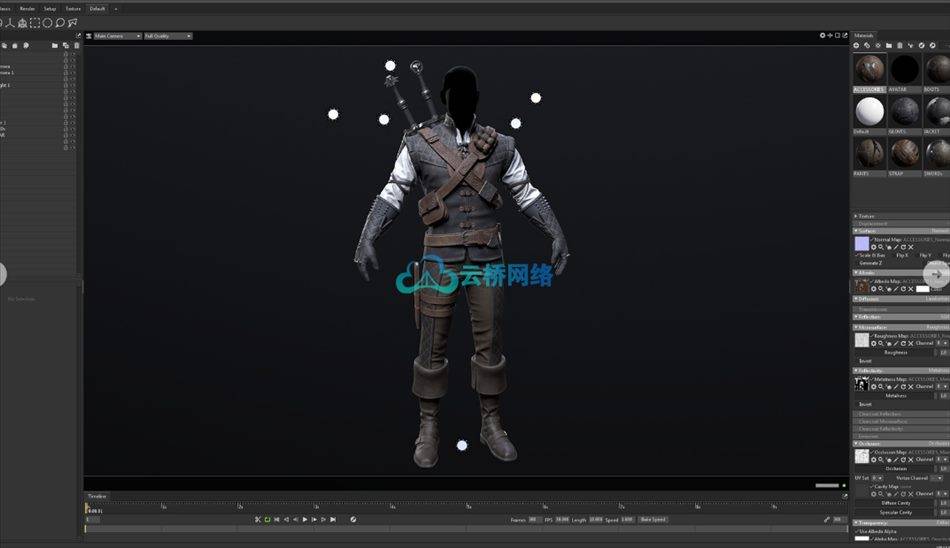Image resolution: width=950 pixels, height=548 pixels.
Task: Clear the Normal Map with X icon
Action: 911,247
